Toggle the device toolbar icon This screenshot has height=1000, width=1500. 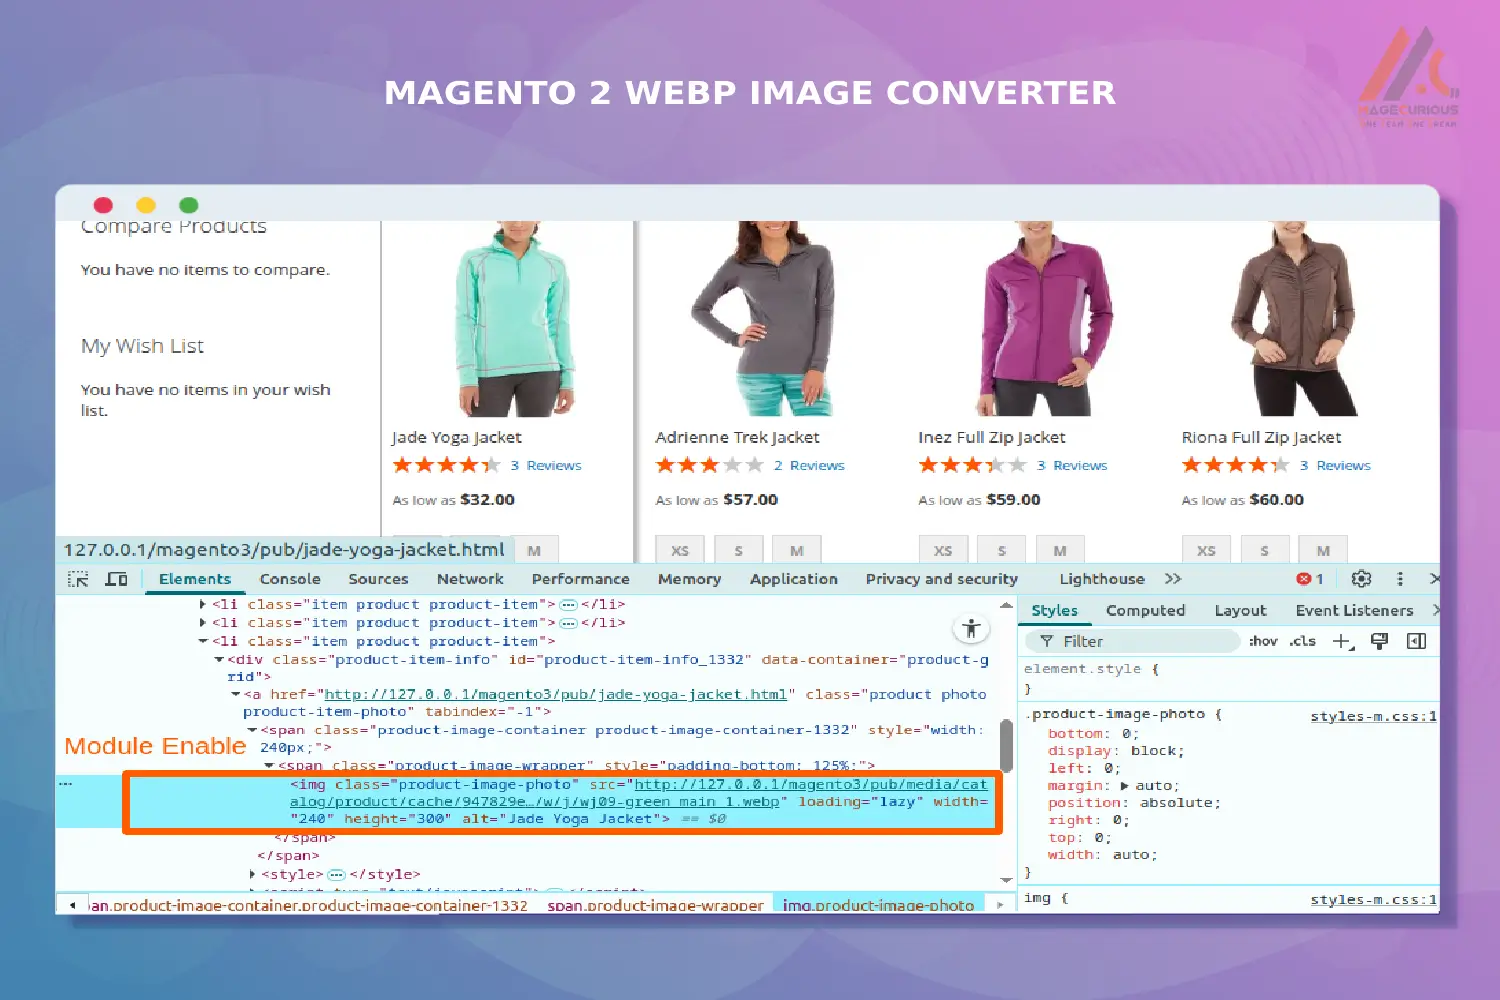(116, 578)
